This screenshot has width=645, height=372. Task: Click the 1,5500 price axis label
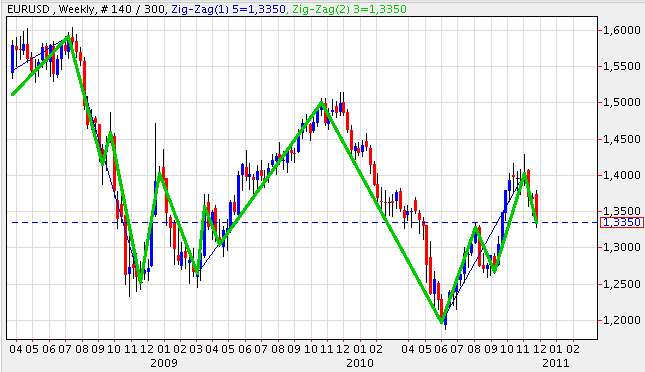(x=622, y=66)
